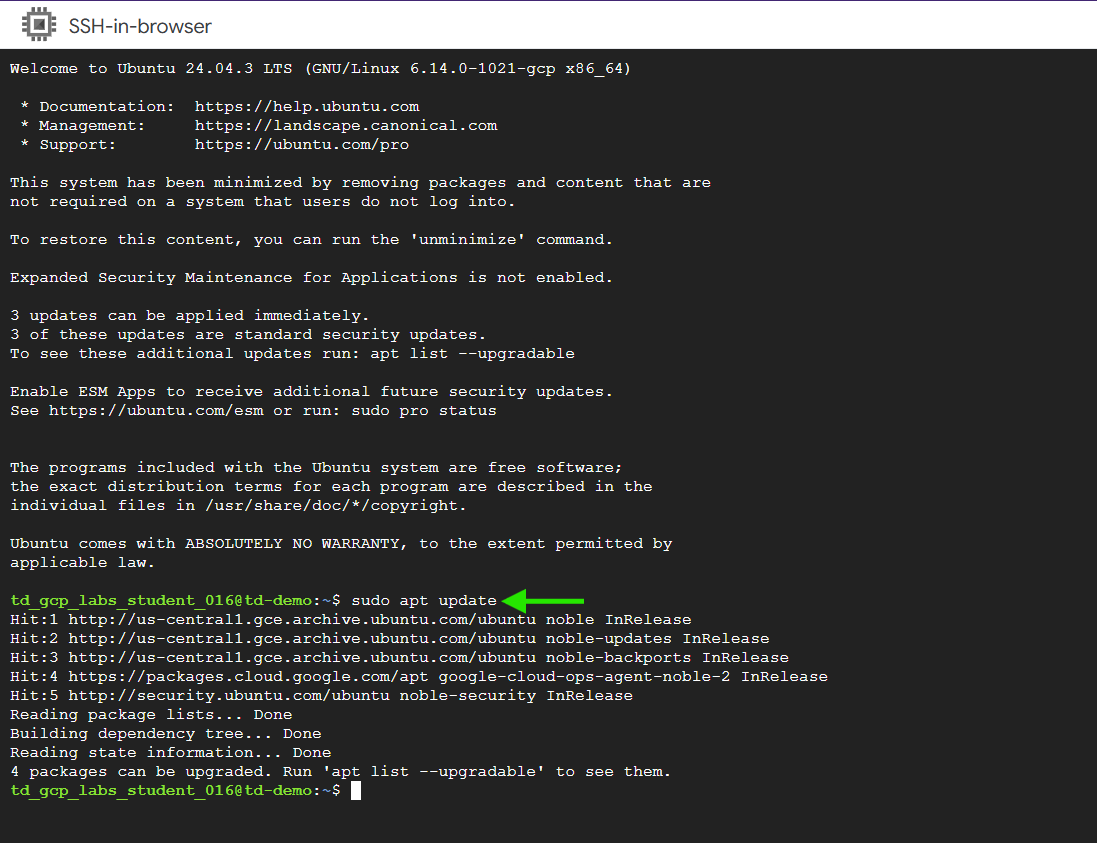Screen dimensions: 1097x843
Task: Follow the ubuntu.com/pro support link
Action: [x=302, y=144]
